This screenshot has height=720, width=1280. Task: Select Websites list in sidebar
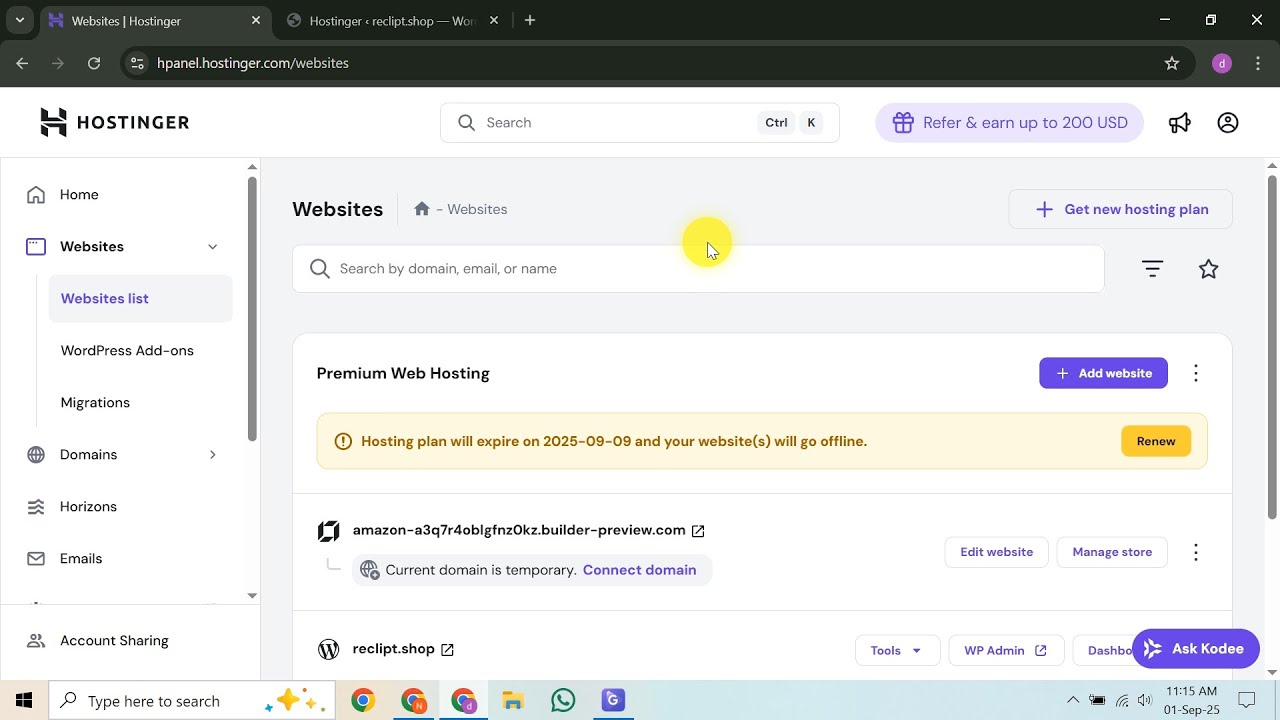pyautogui.click(x=140, y=299)
